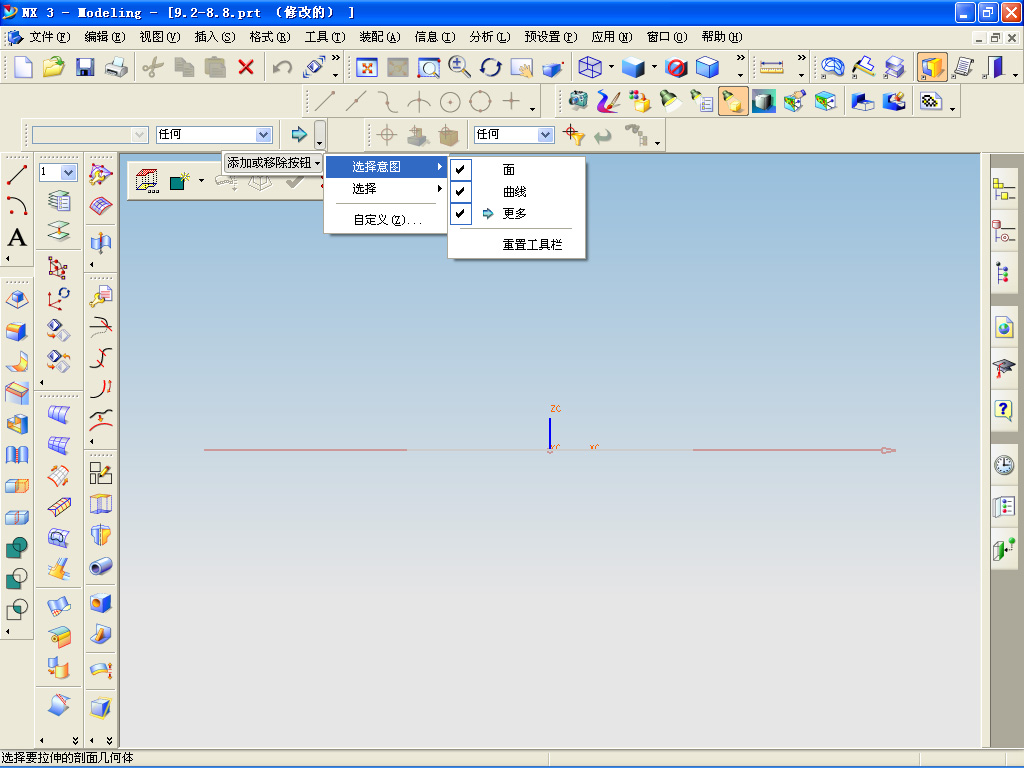Image resolution: width=1024 pixels, height=768 pixels.
Task: Open the second 任何 dropdown near the crosshair
Action: click(545, 135)
